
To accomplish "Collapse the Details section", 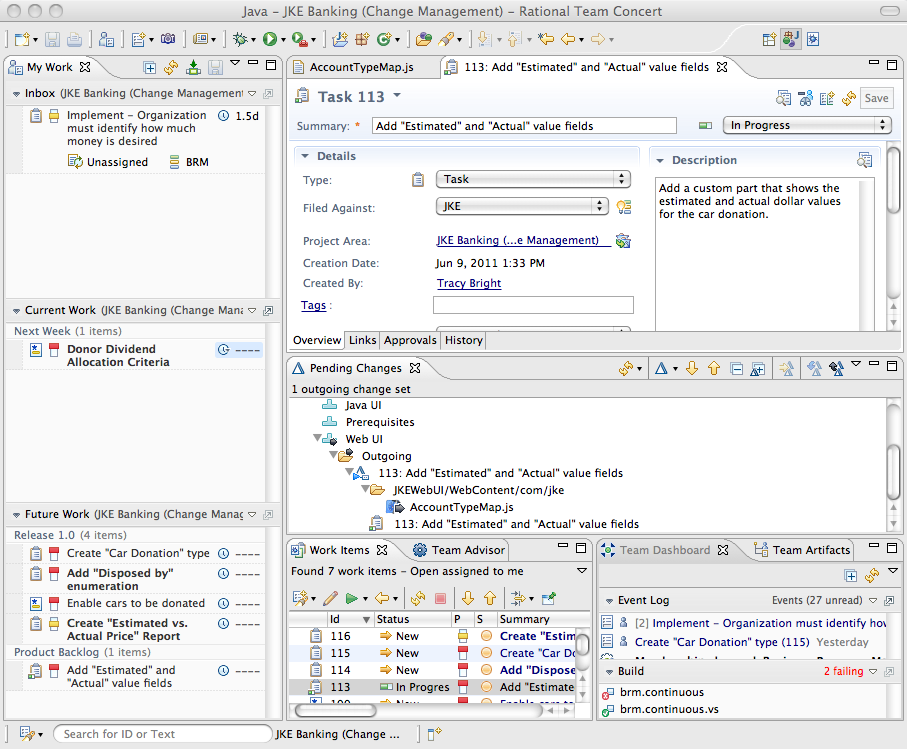I will coord(305,156).
